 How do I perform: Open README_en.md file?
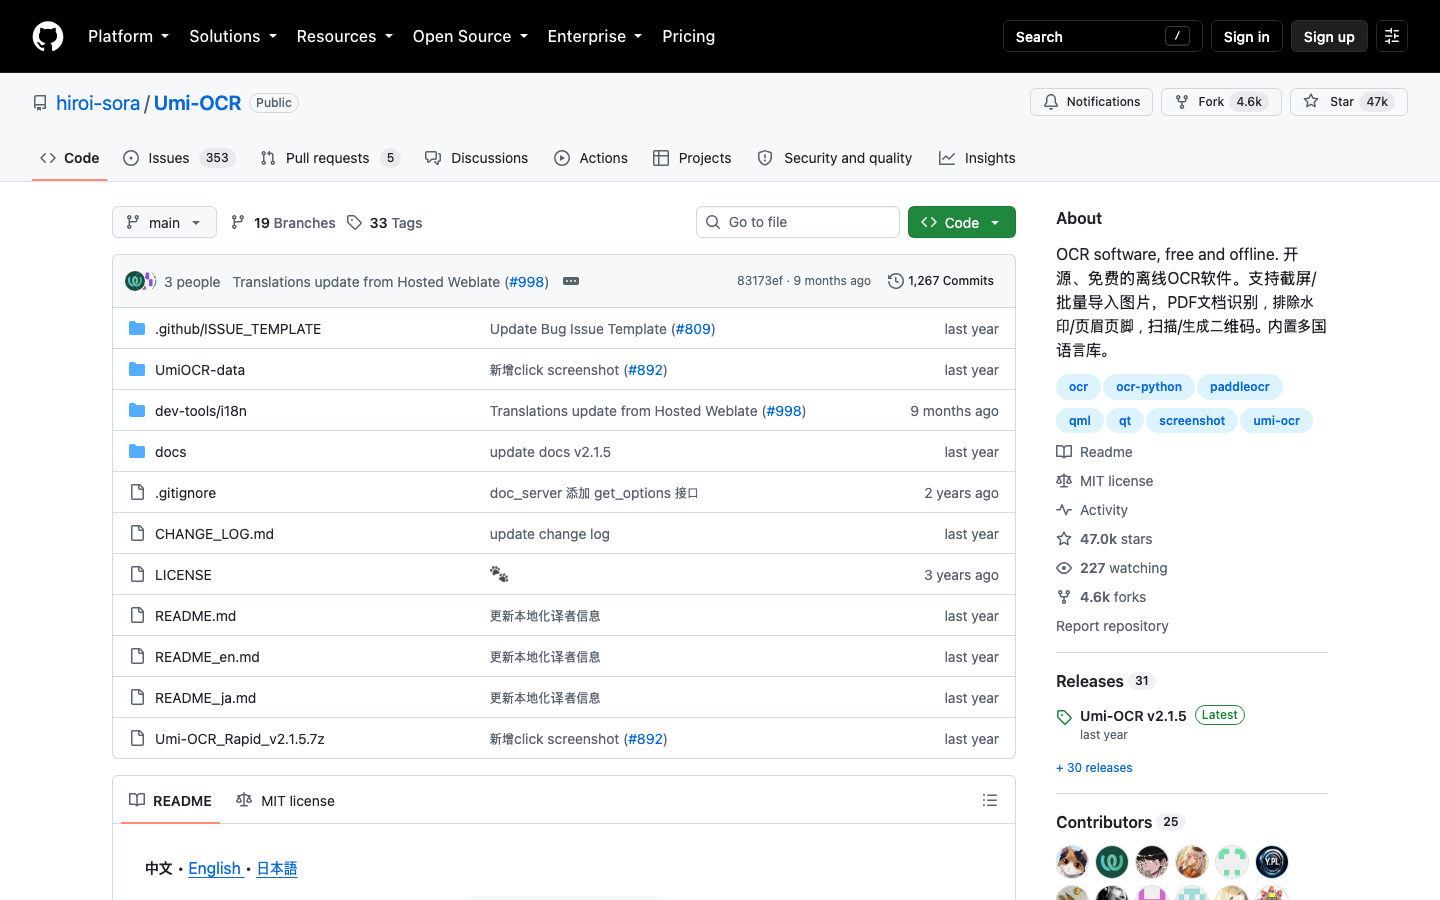pyautogui.click(x=207, y=657)
